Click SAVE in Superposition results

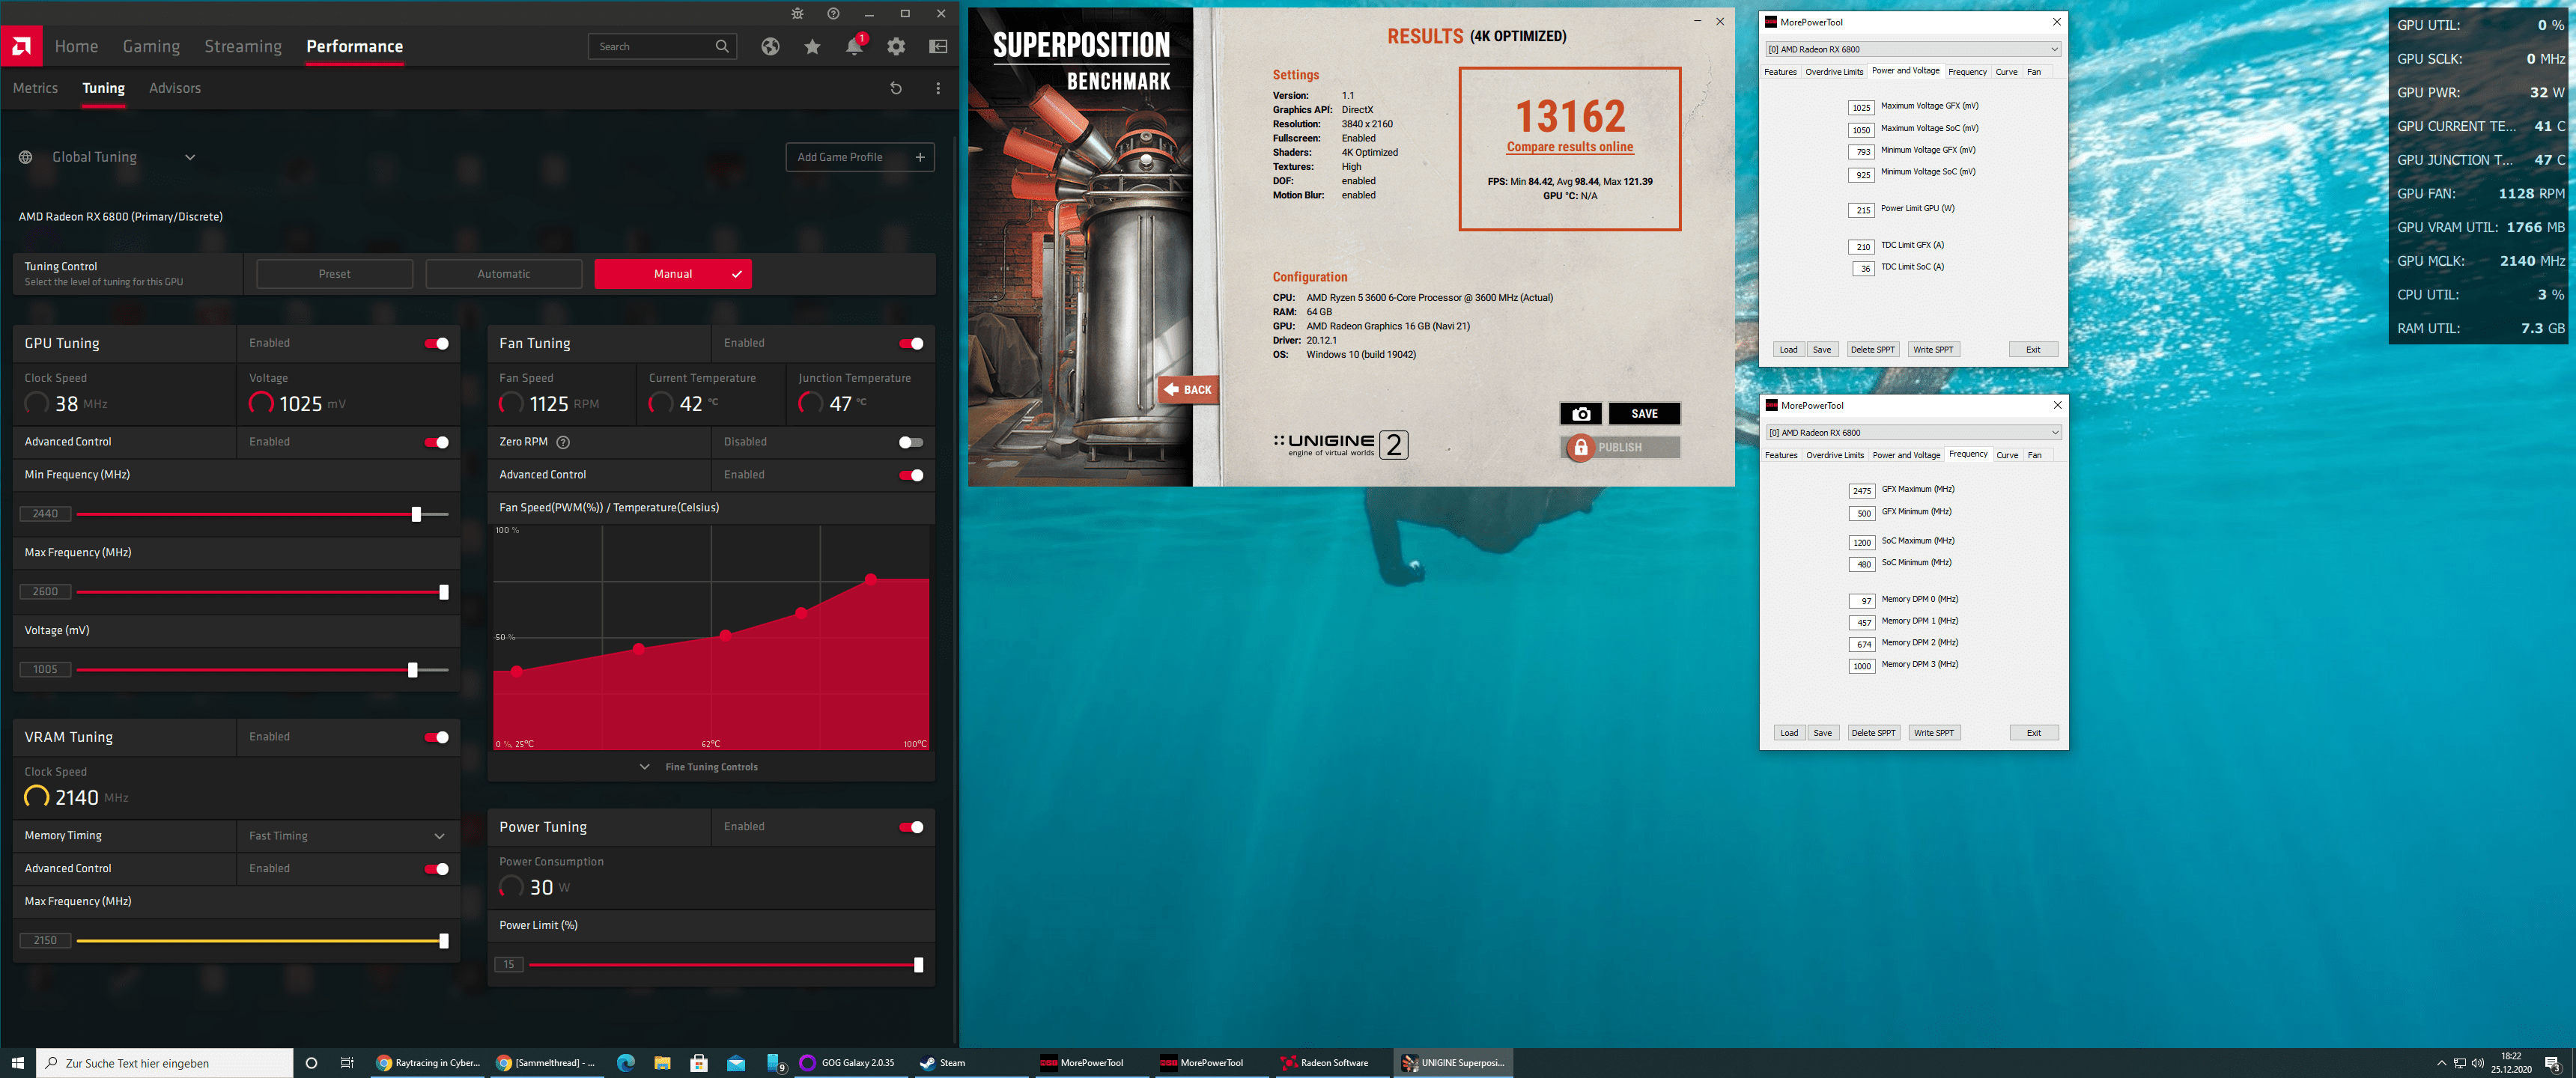1644,414
